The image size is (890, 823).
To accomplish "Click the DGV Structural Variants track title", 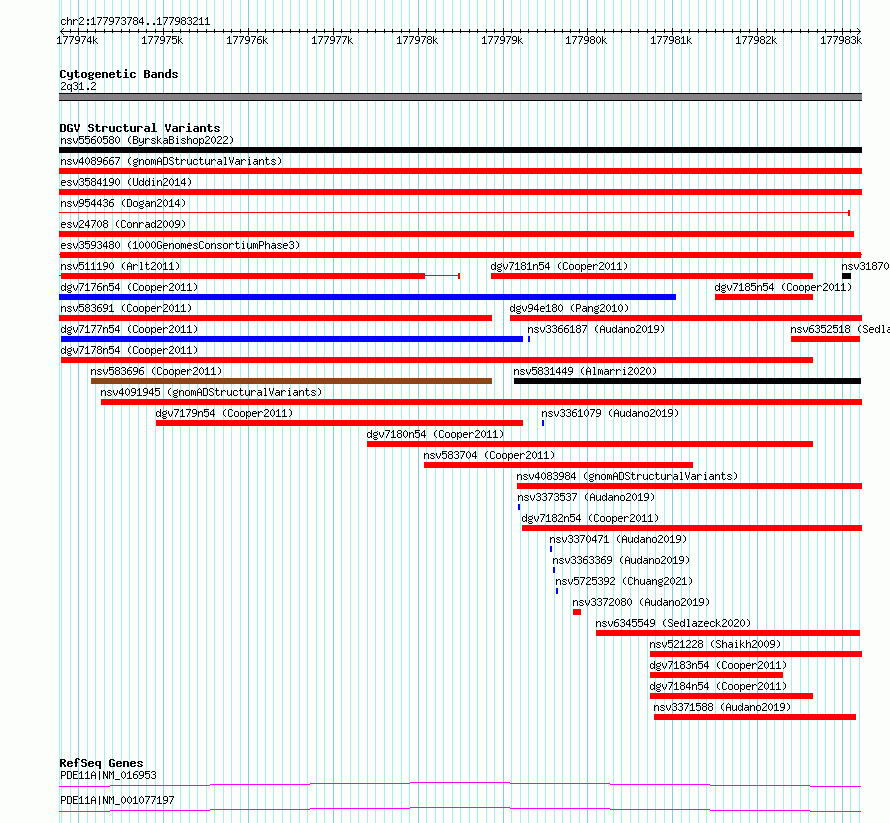I will 140,128.
